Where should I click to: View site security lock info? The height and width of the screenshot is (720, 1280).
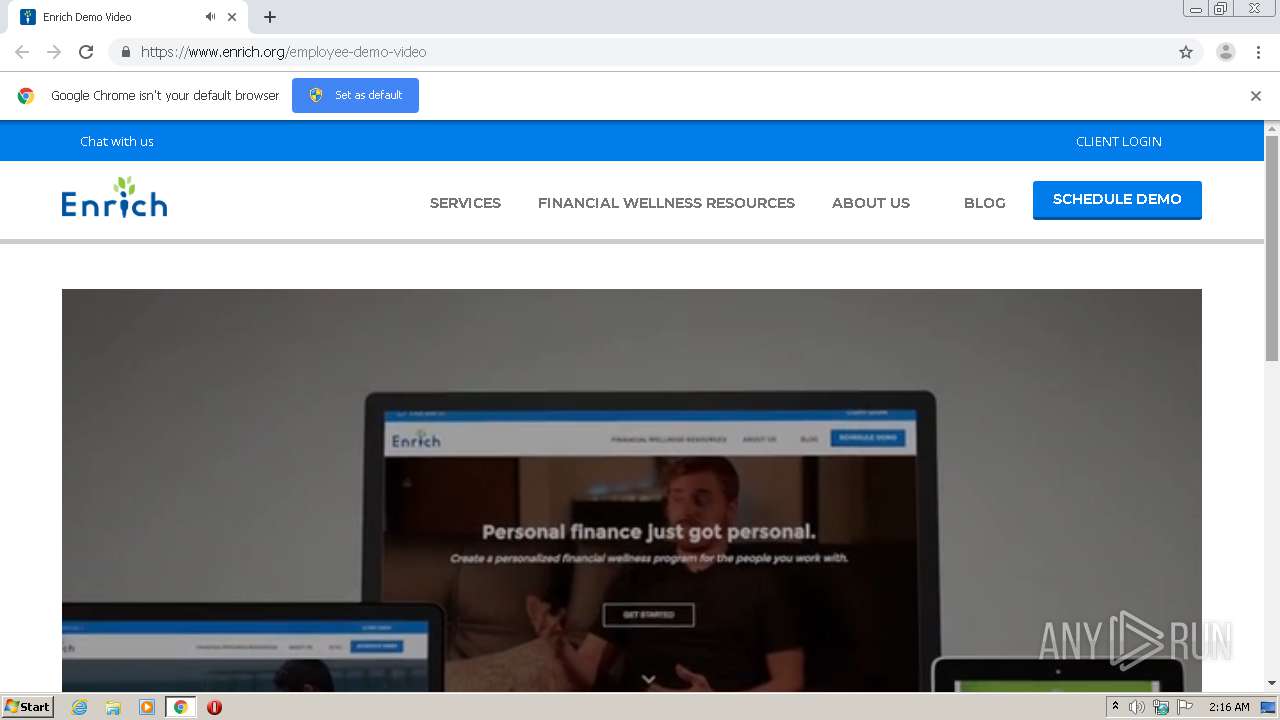click(125, 52)
